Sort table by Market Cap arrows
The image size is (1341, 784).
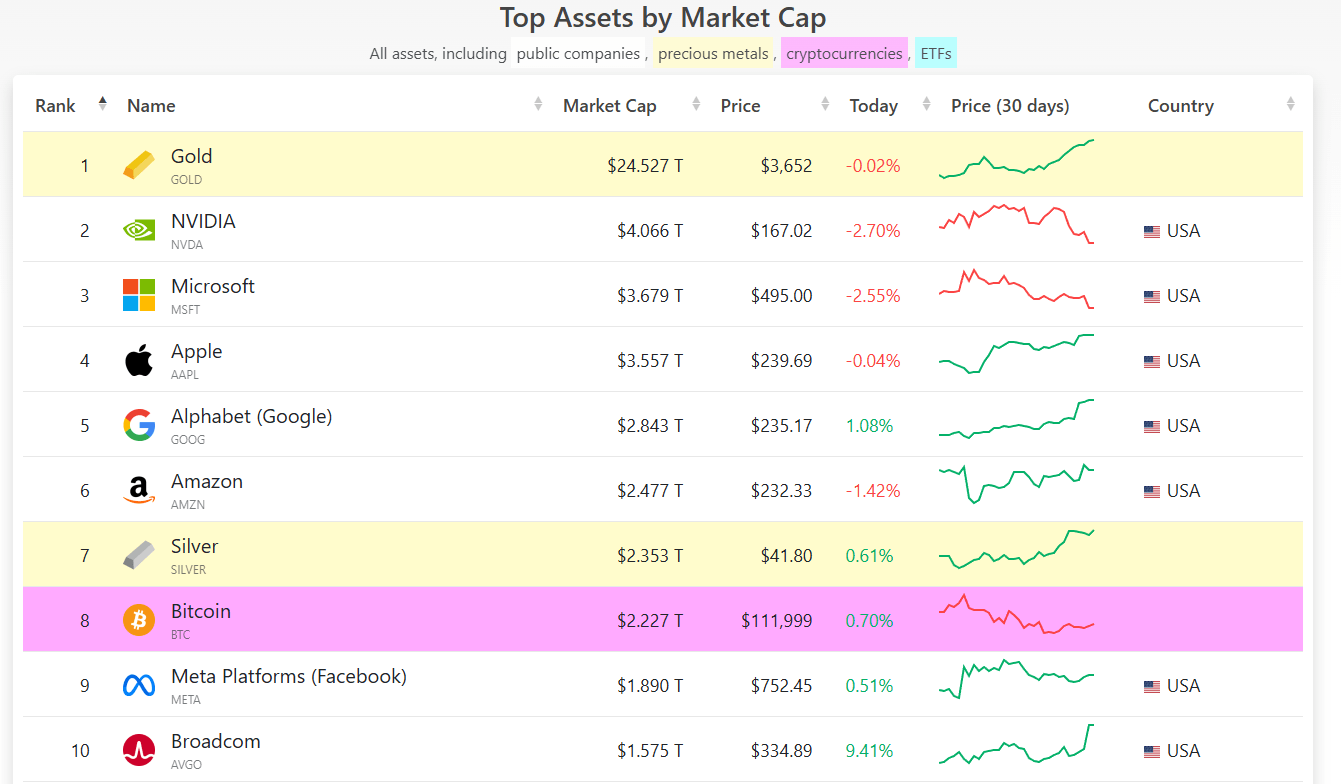point(696,104)
